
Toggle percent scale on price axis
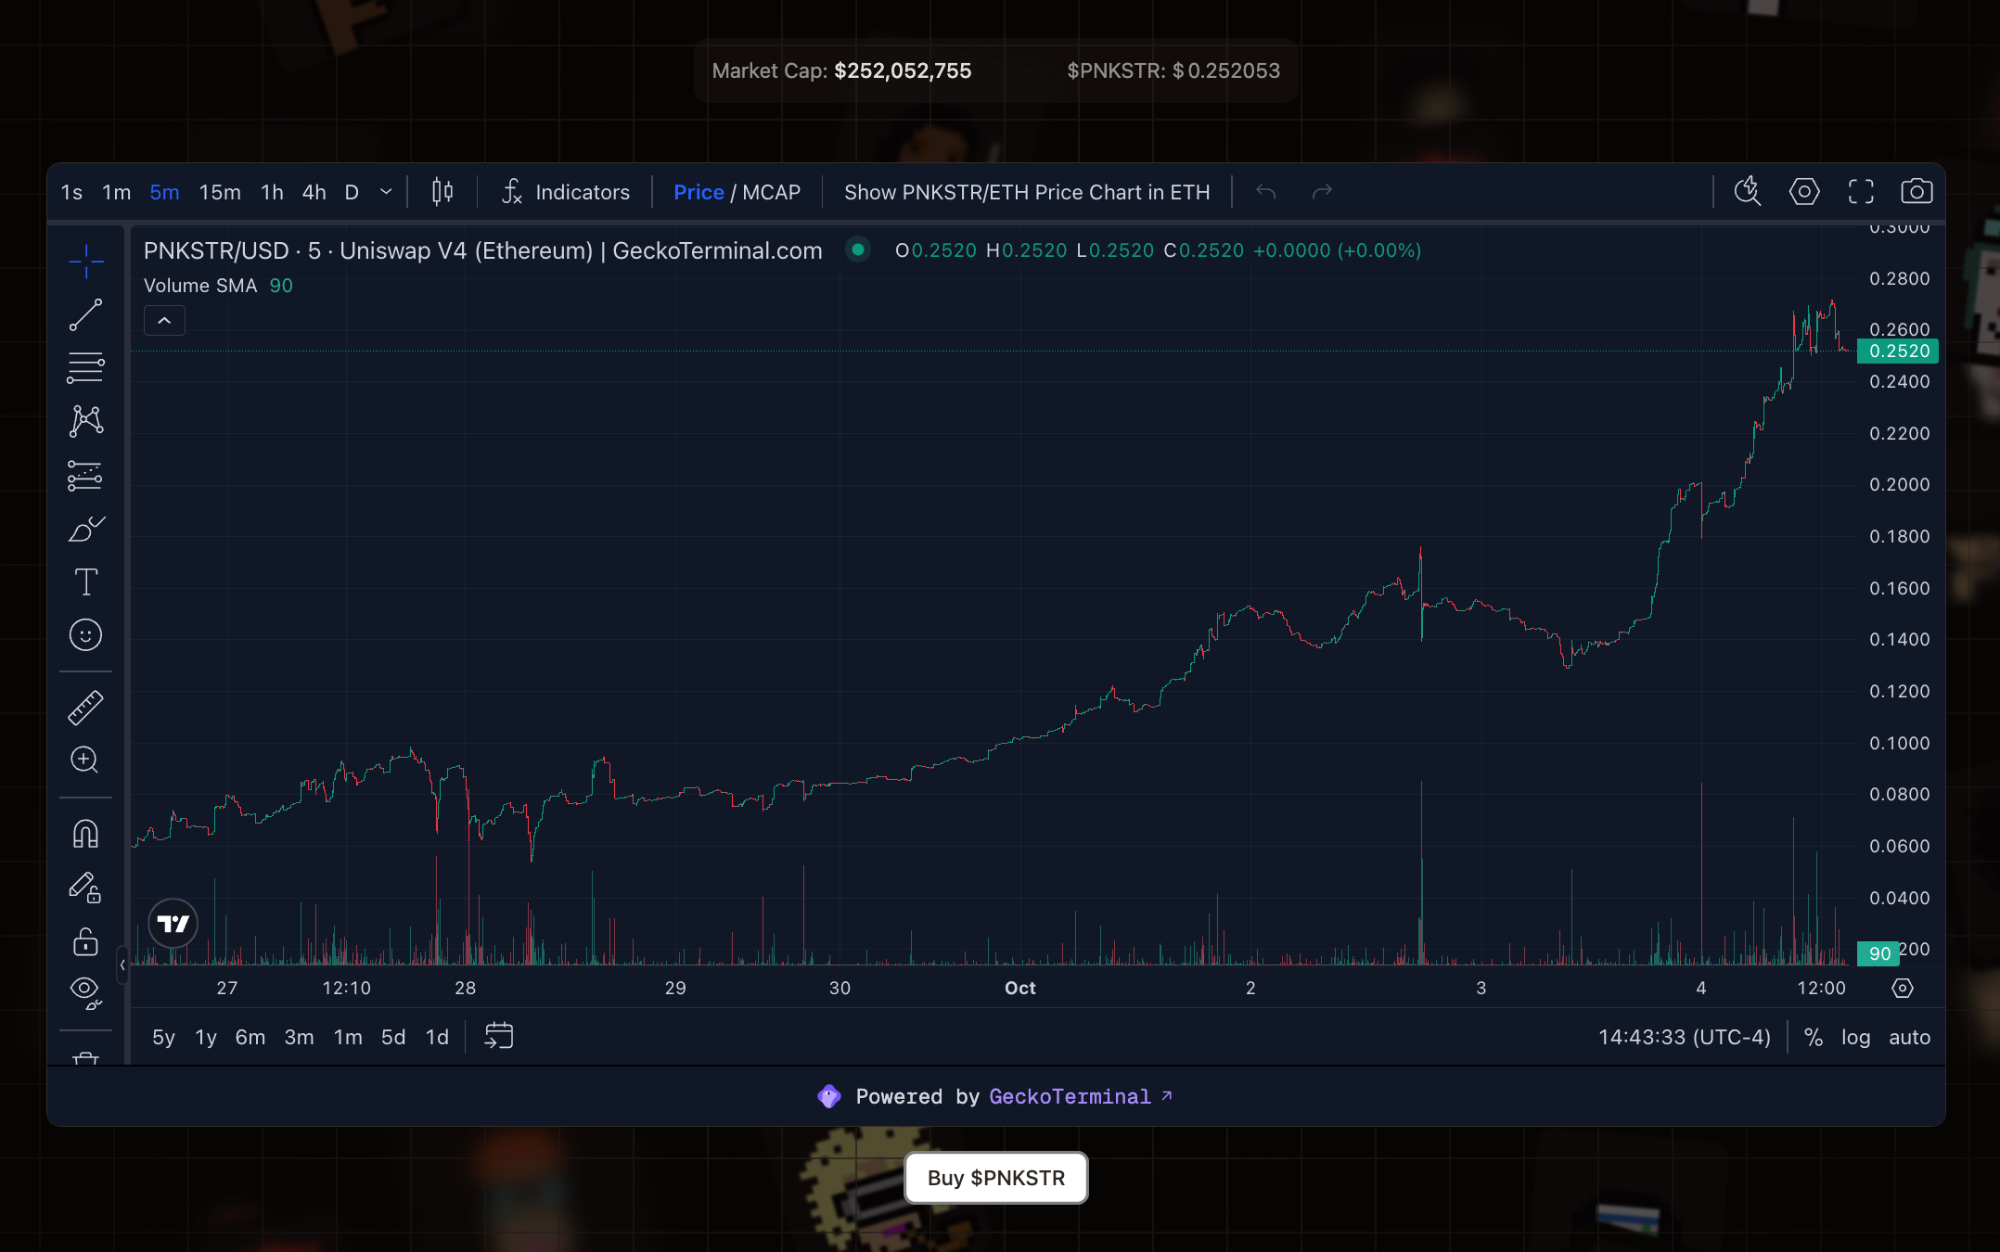click(1813, 1037)
